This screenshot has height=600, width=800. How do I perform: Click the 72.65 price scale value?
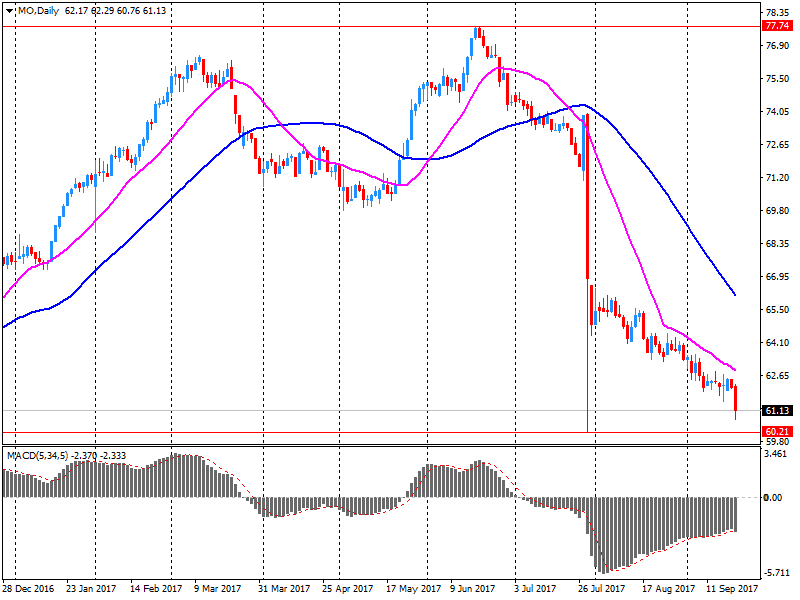777,144
